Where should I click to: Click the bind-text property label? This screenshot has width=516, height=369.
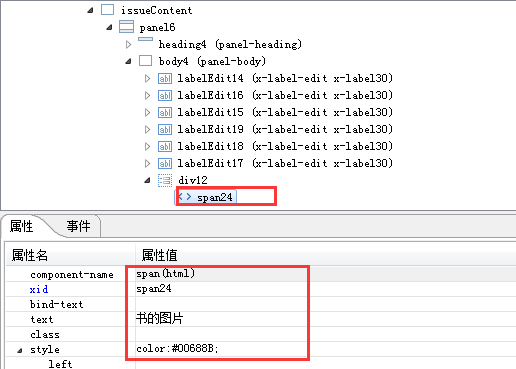coord(56,304)
